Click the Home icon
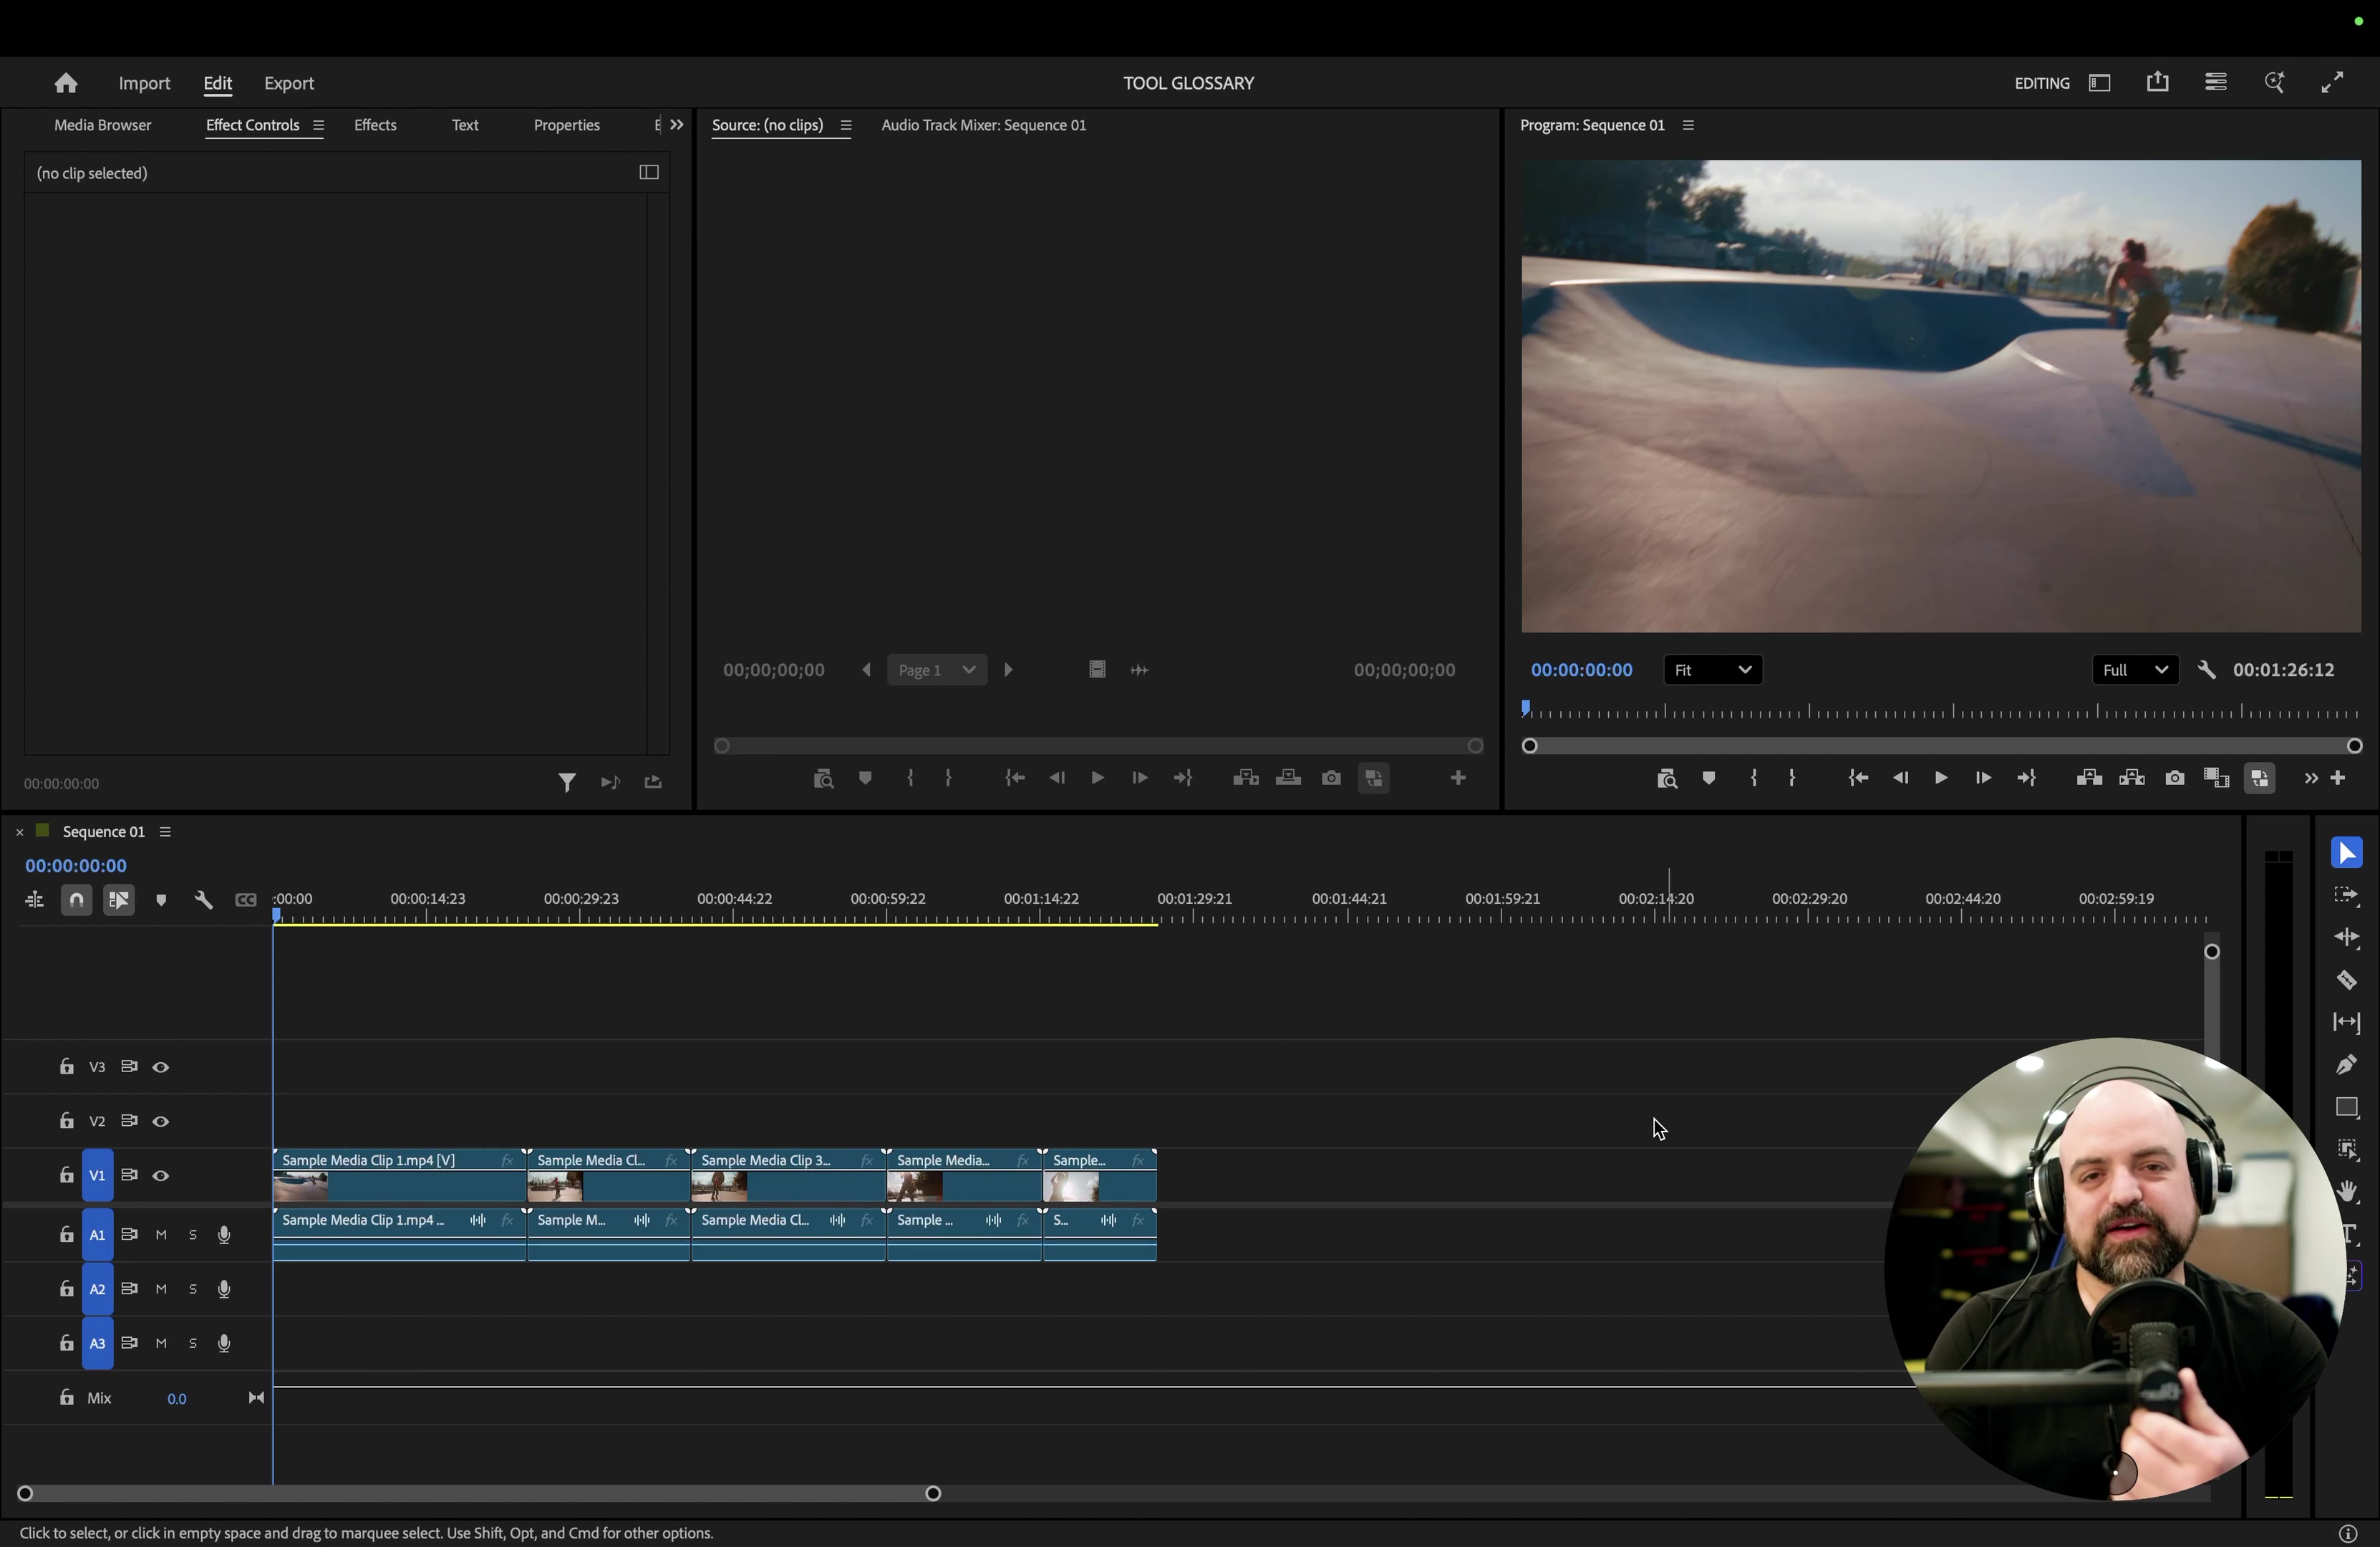Viewport: 2380px width, 1547px height. click(x=66, y=84)
